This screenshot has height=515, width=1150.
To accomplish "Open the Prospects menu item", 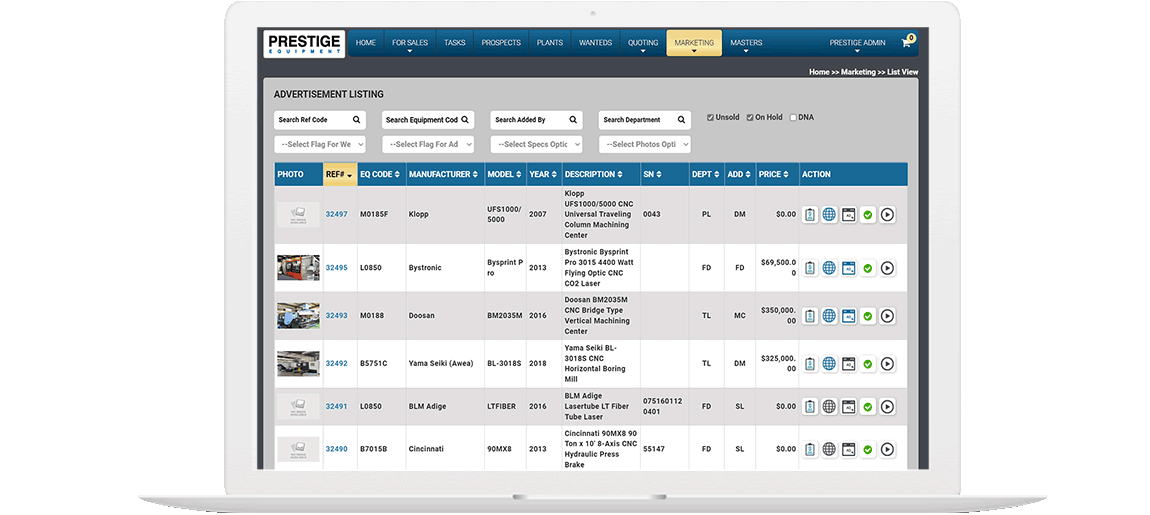I will (501, 43).
